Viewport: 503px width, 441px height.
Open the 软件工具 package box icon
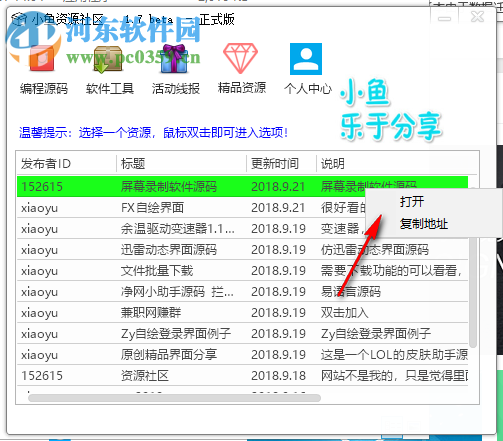point(108,59)
